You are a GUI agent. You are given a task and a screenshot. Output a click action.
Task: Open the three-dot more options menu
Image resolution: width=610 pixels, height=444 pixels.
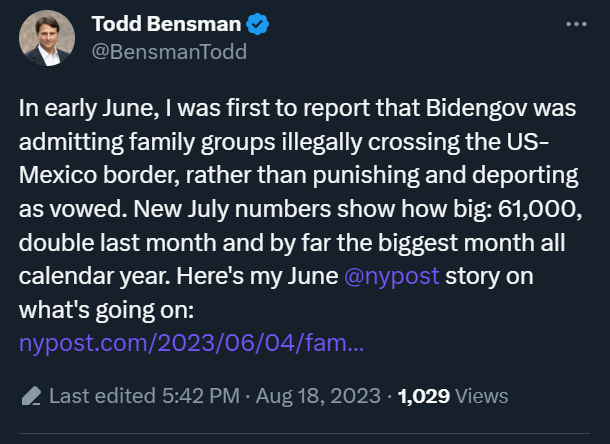(576, 24)
